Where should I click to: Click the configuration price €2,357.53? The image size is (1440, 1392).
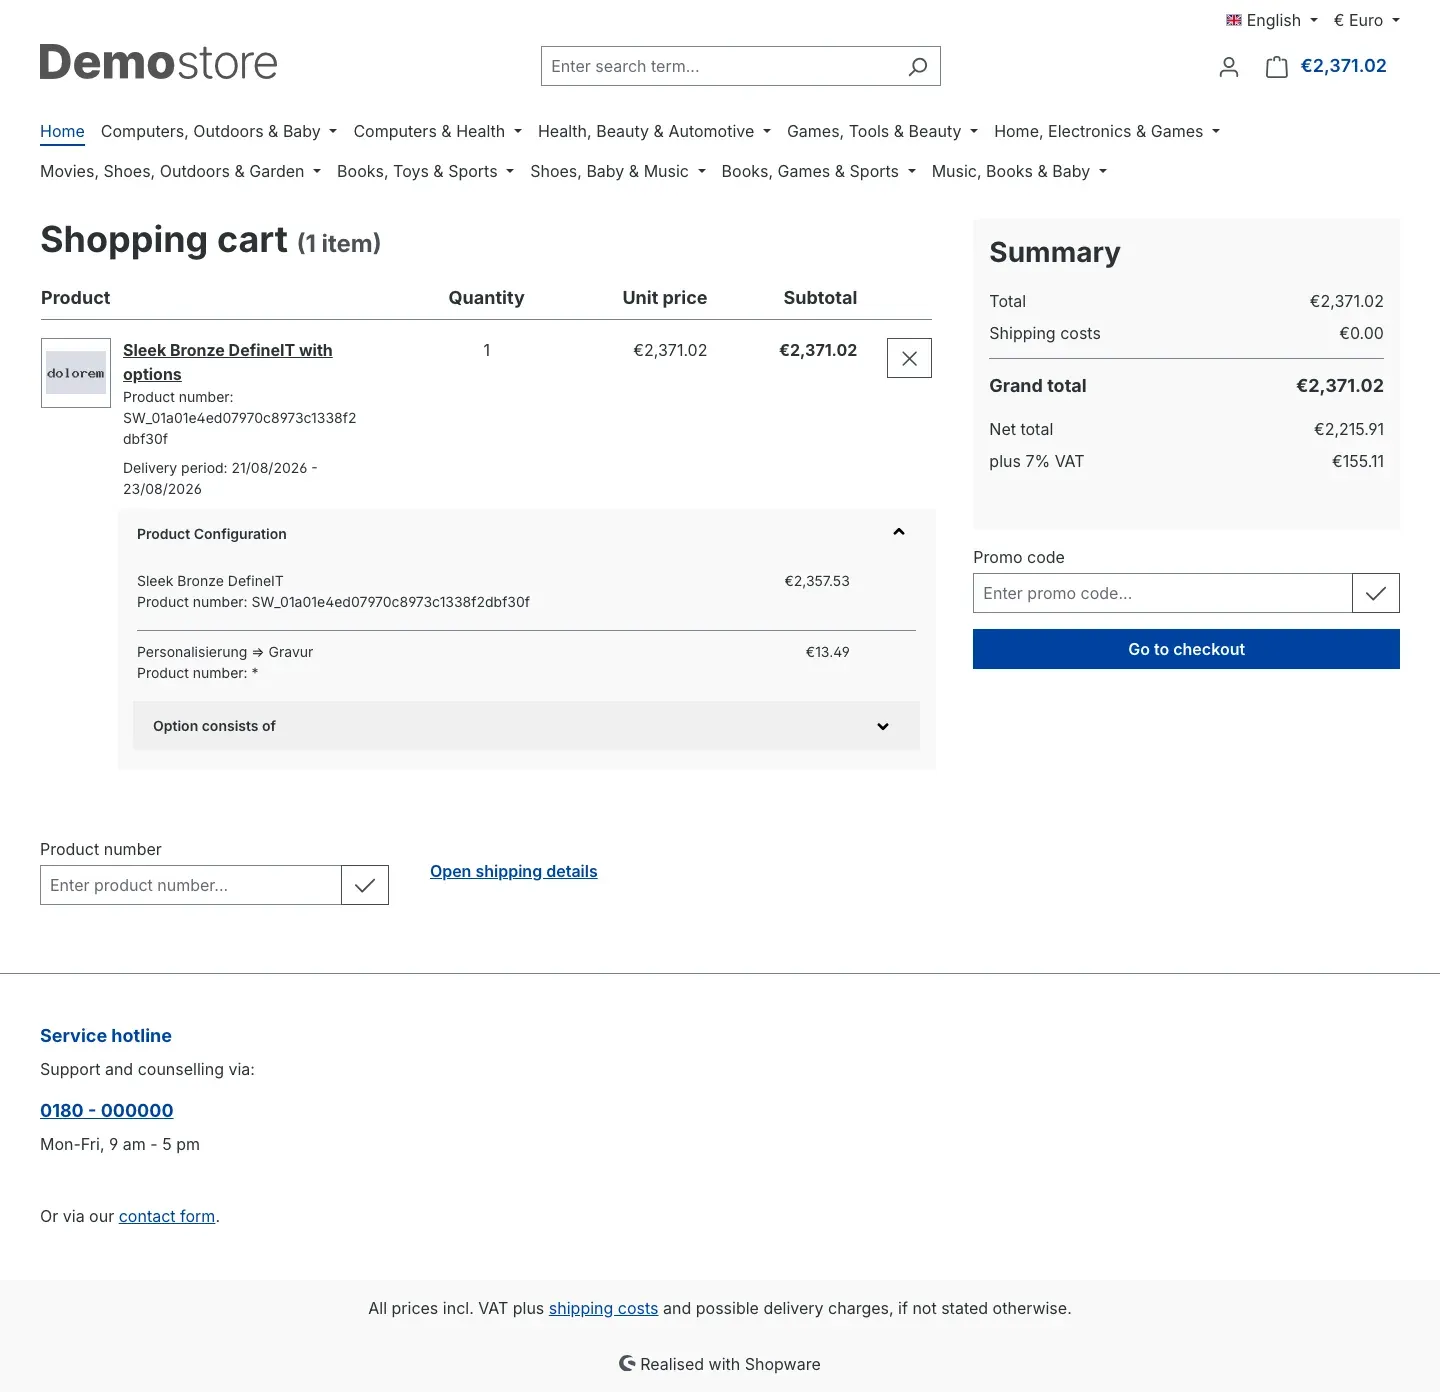coord(817,581)
